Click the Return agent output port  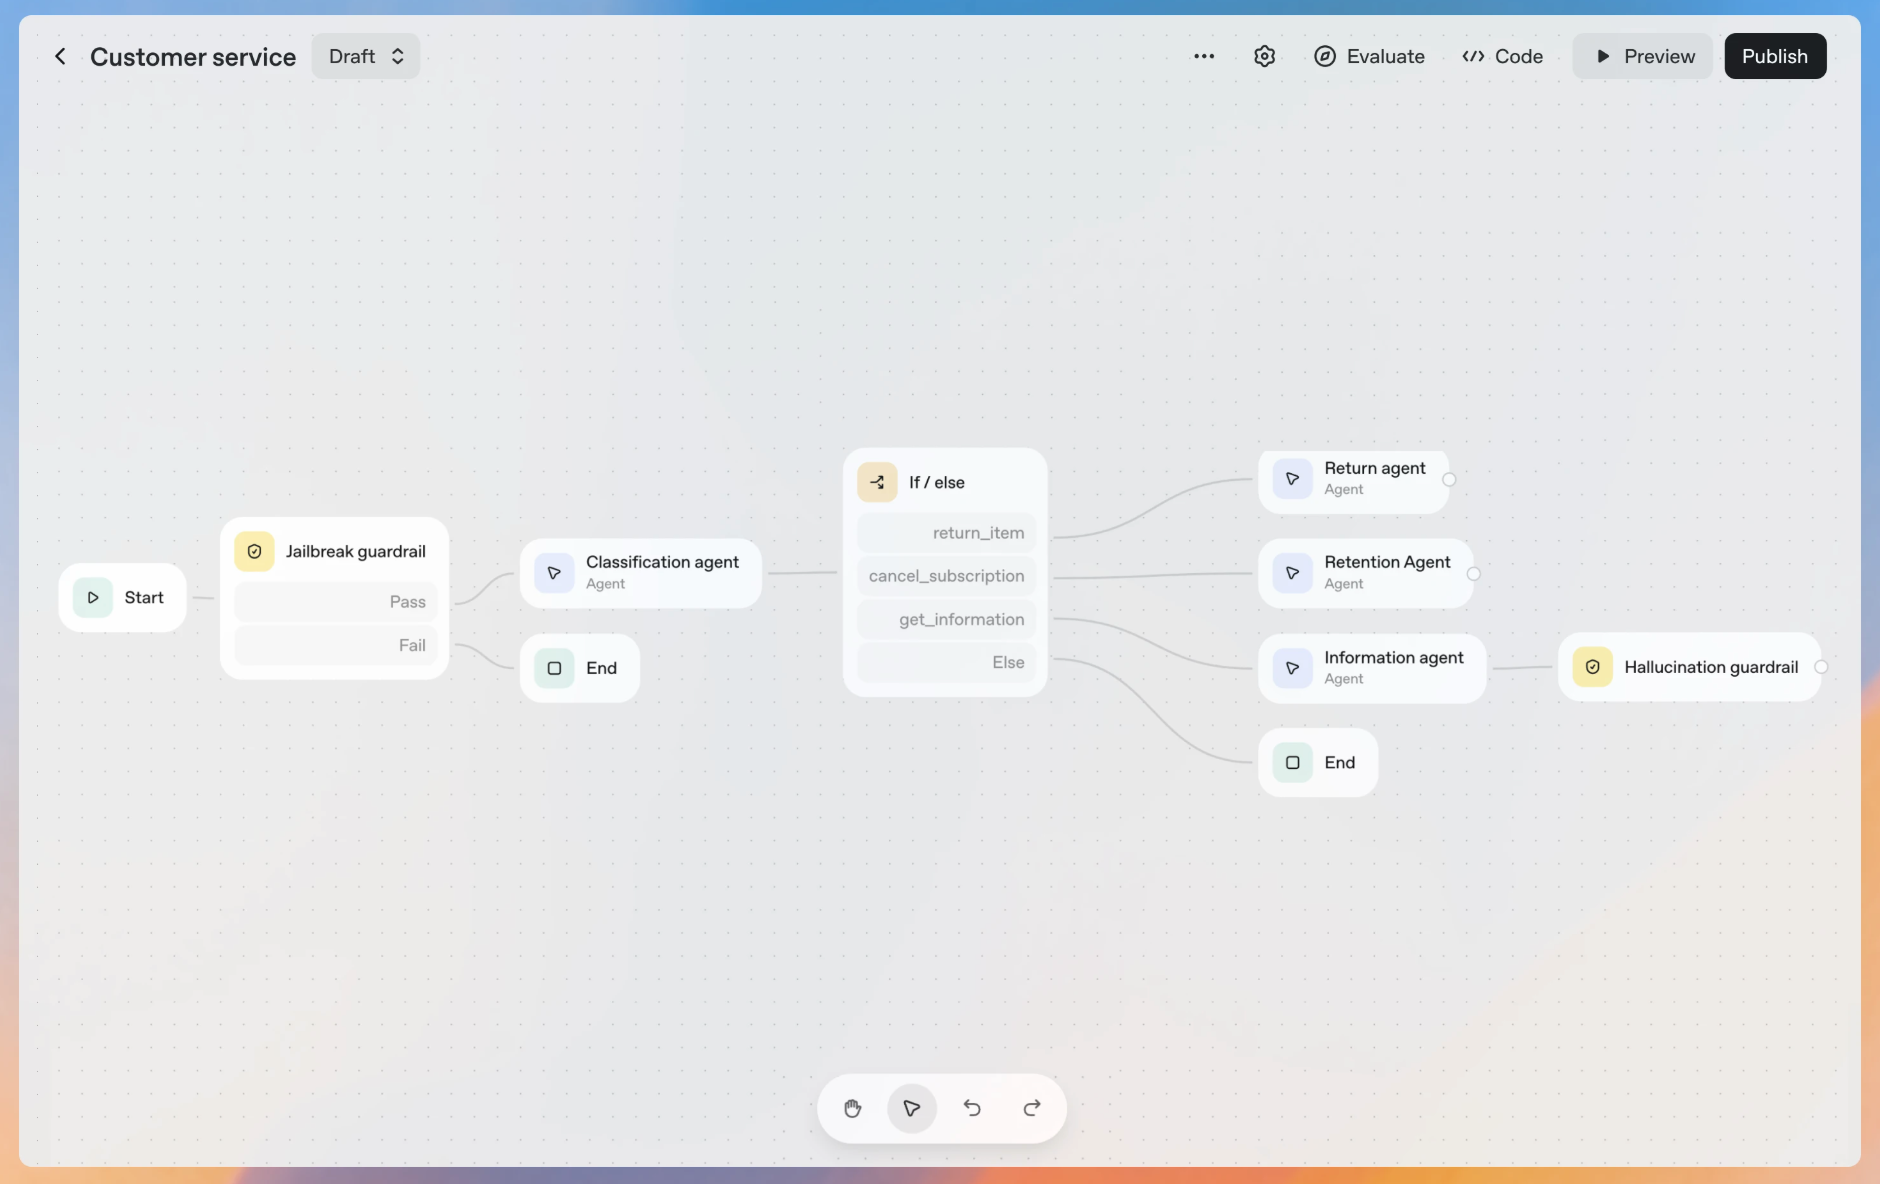click(1449, 480)
